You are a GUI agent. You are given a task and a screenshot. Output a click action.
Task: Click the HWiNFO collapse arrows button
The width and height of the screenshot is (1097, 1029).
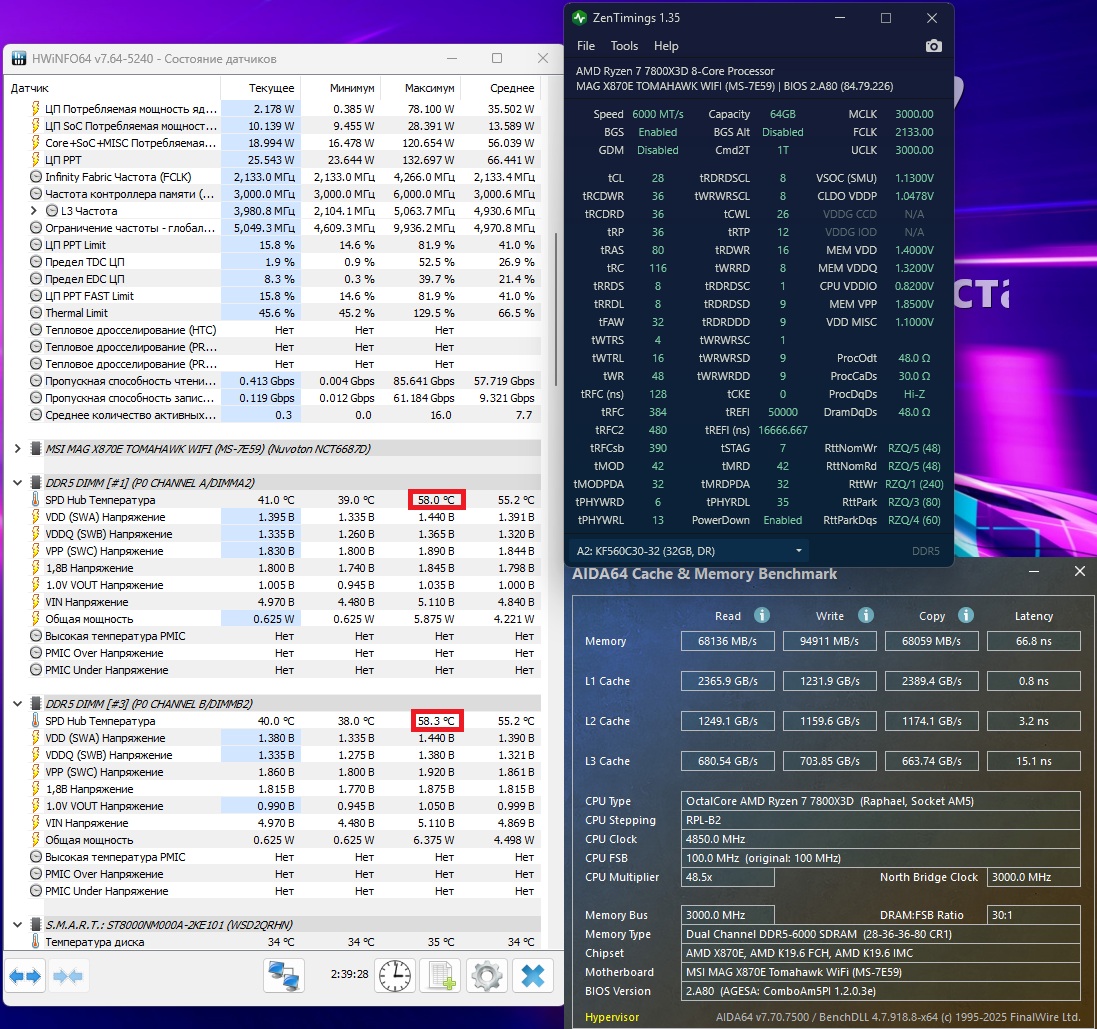(x=68, y=976)
